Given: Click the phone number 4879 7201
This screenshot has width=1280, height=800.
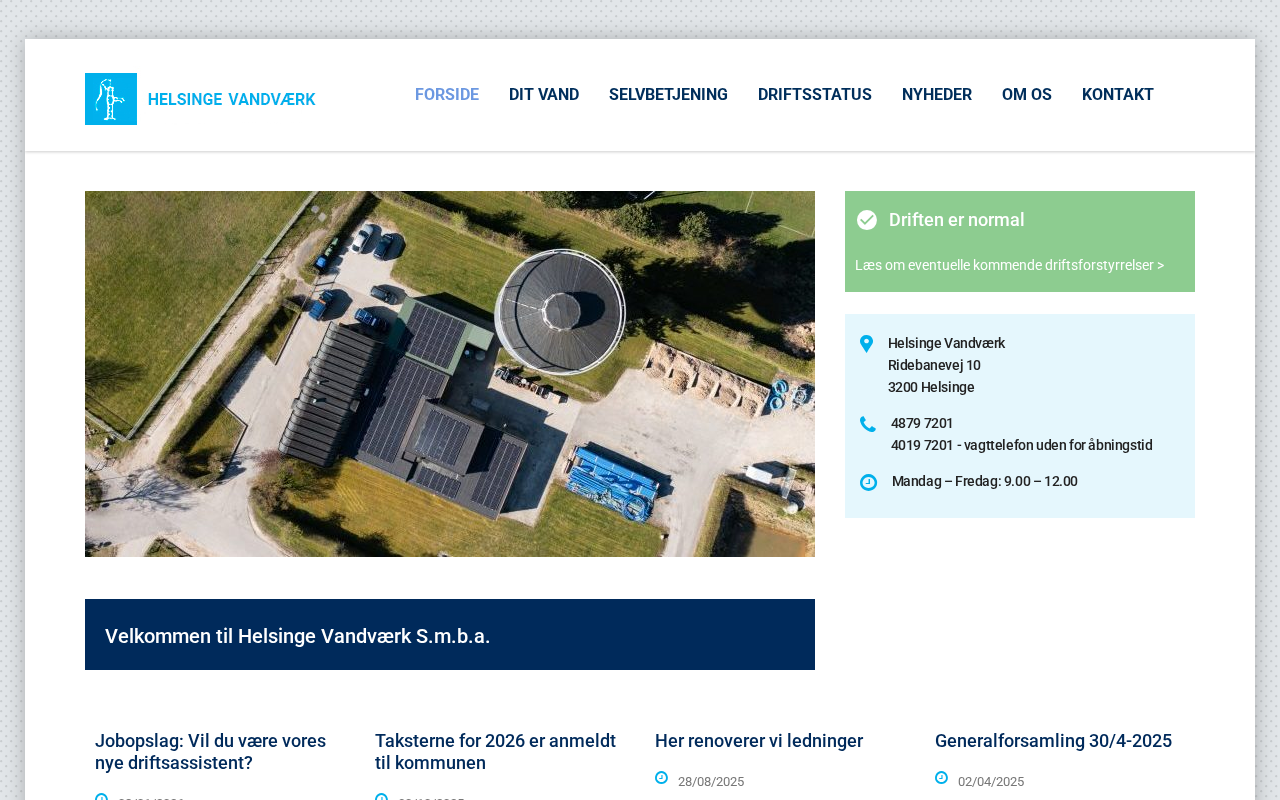Looking at the screenshot, I should pos(922,423).
